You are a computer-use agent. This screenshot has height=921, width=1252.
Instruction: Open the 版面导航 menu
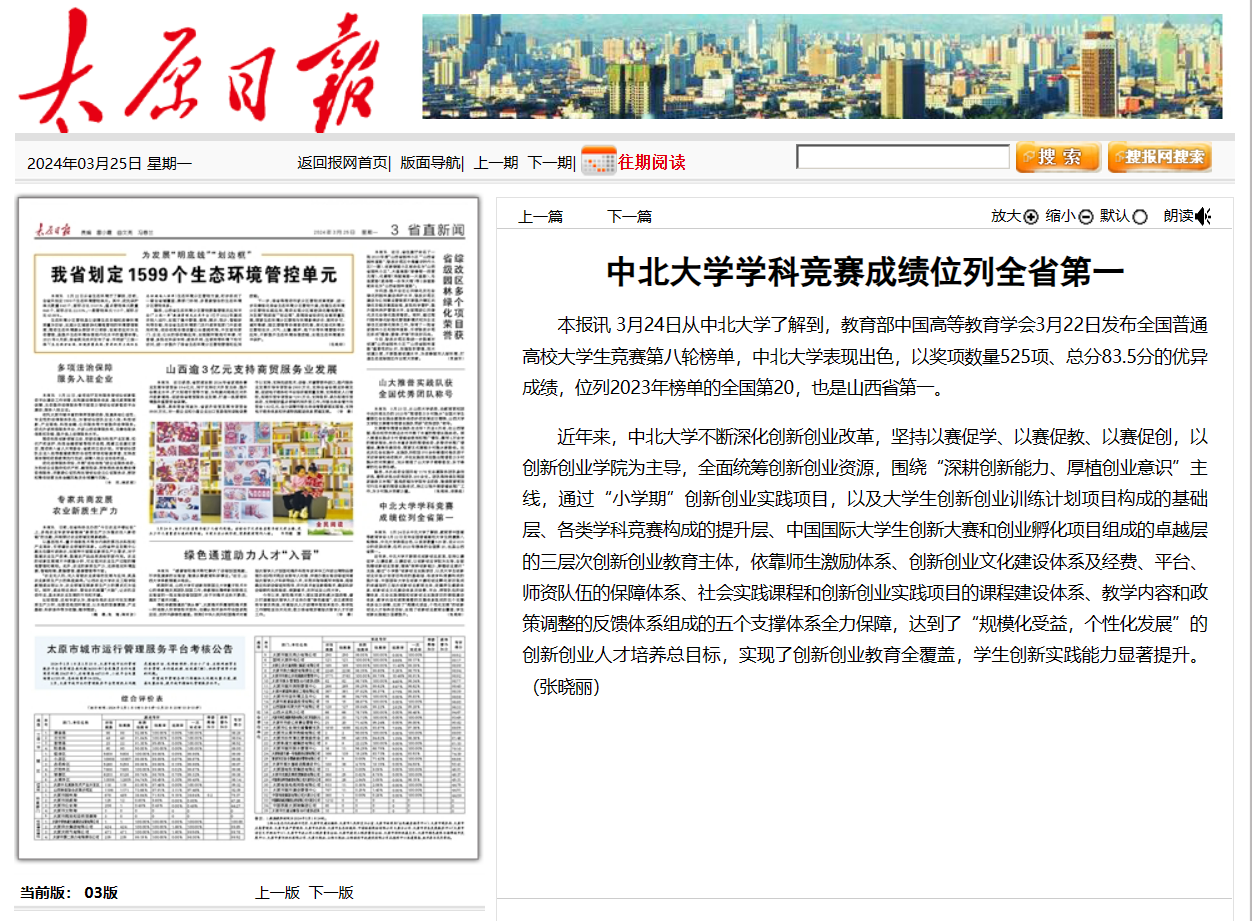click(x=430, y=163)
